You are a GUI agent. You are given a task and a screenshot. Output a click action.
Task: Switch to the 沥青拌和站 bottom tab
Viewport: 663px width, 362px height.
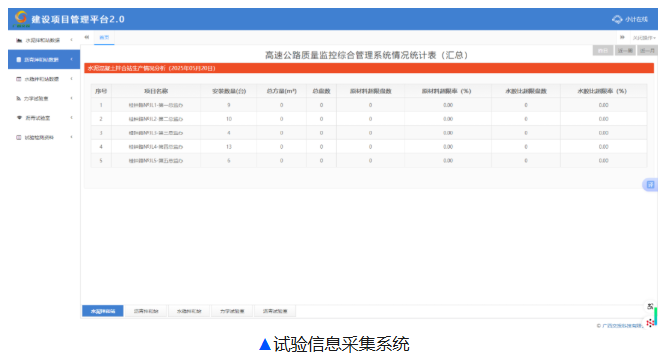tap(146, 311)
